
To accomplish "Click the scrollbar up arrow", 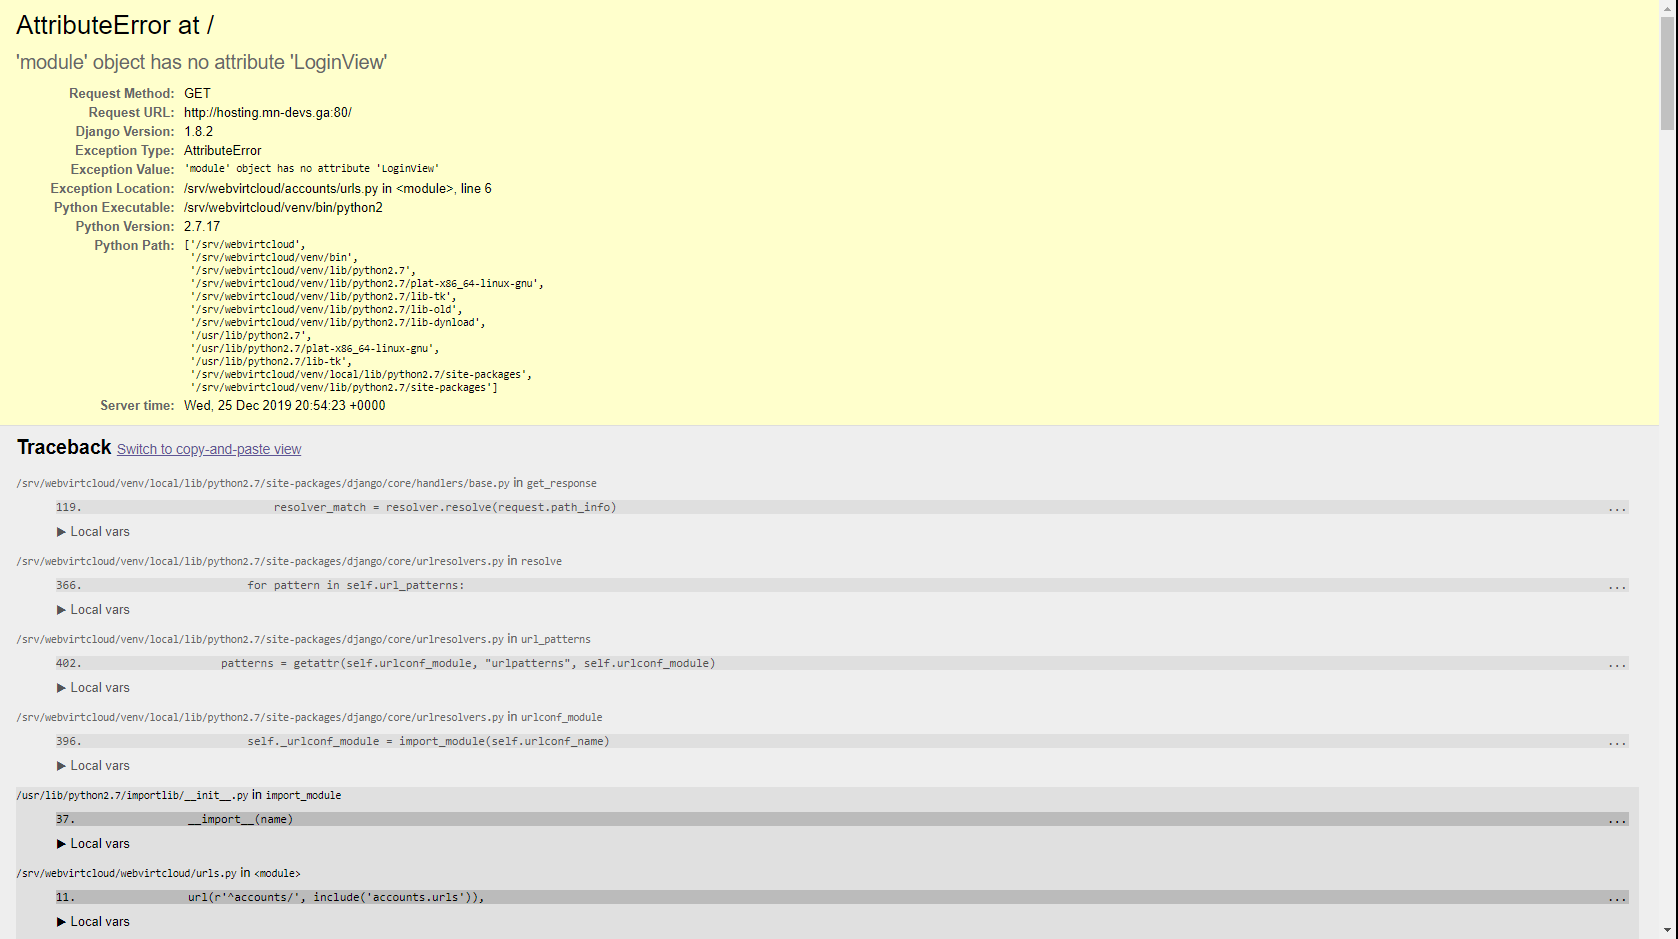I will coord(1667,8).
